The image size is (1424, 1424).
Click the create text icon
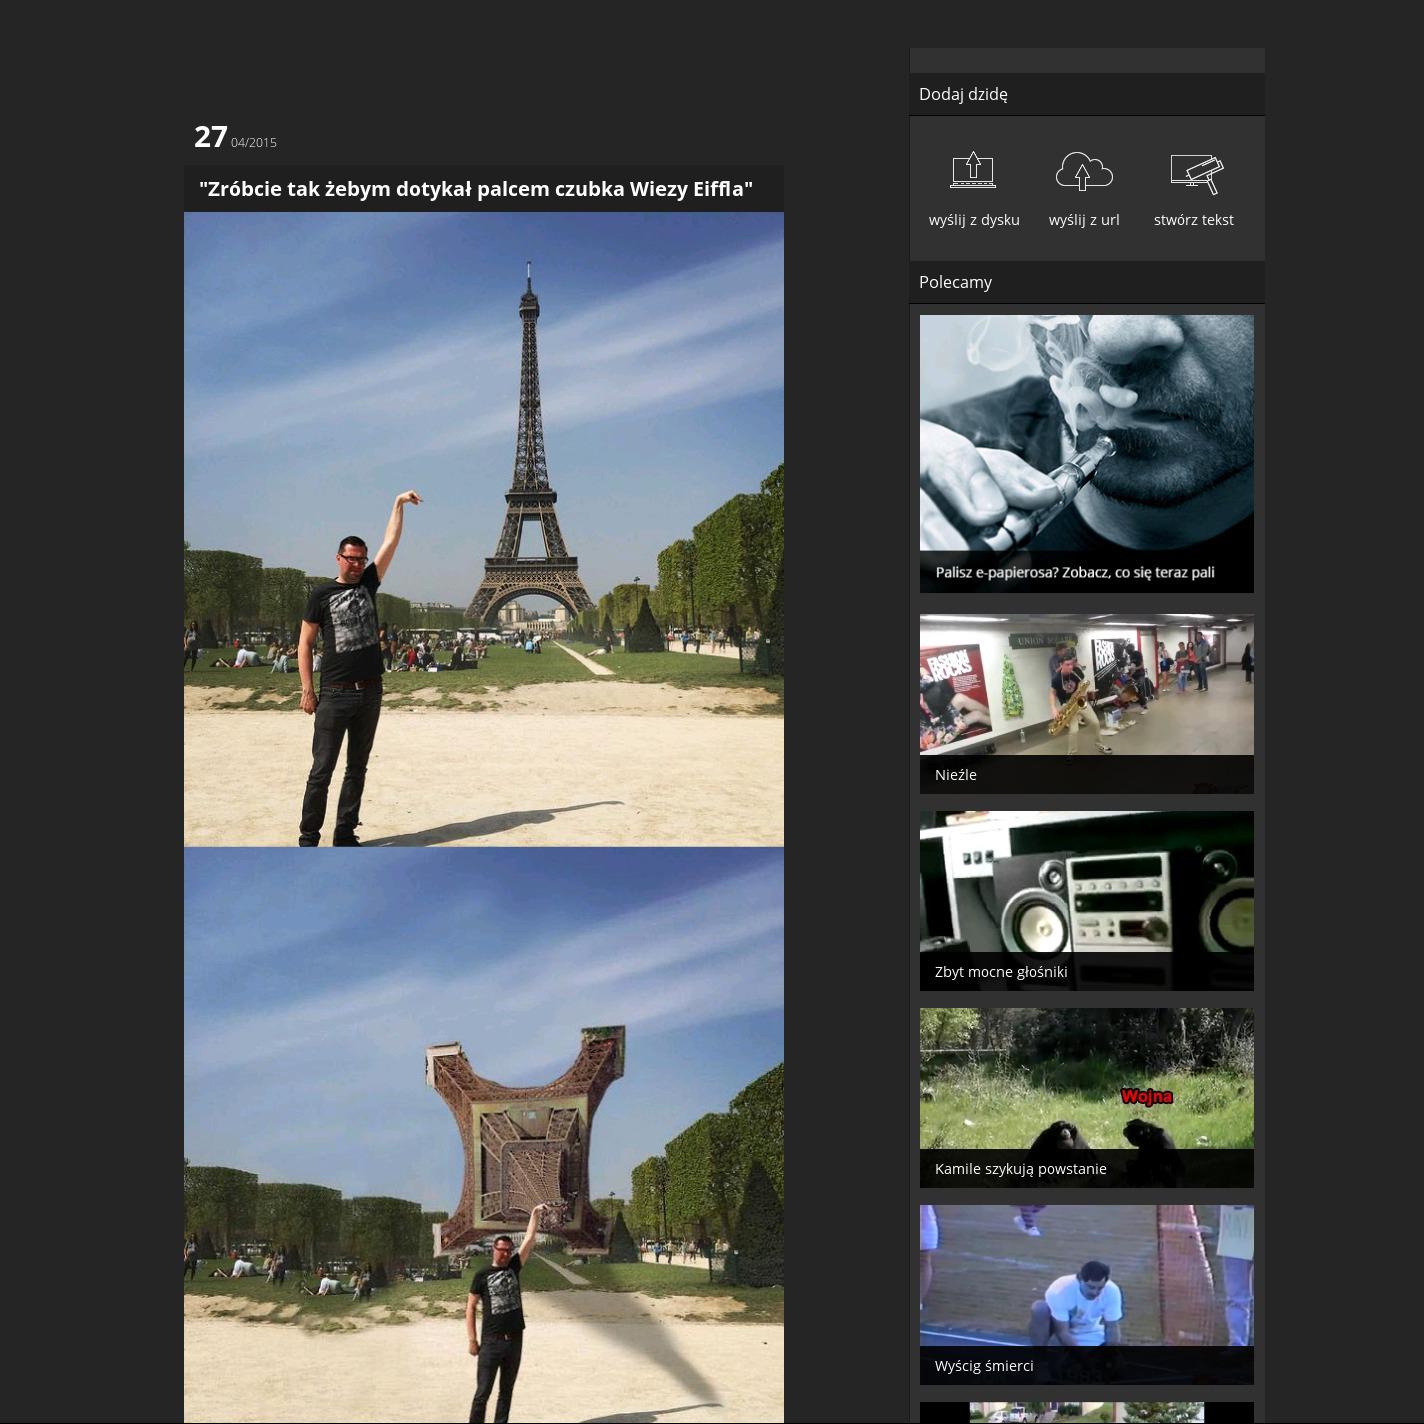[x=1195, y=172]
